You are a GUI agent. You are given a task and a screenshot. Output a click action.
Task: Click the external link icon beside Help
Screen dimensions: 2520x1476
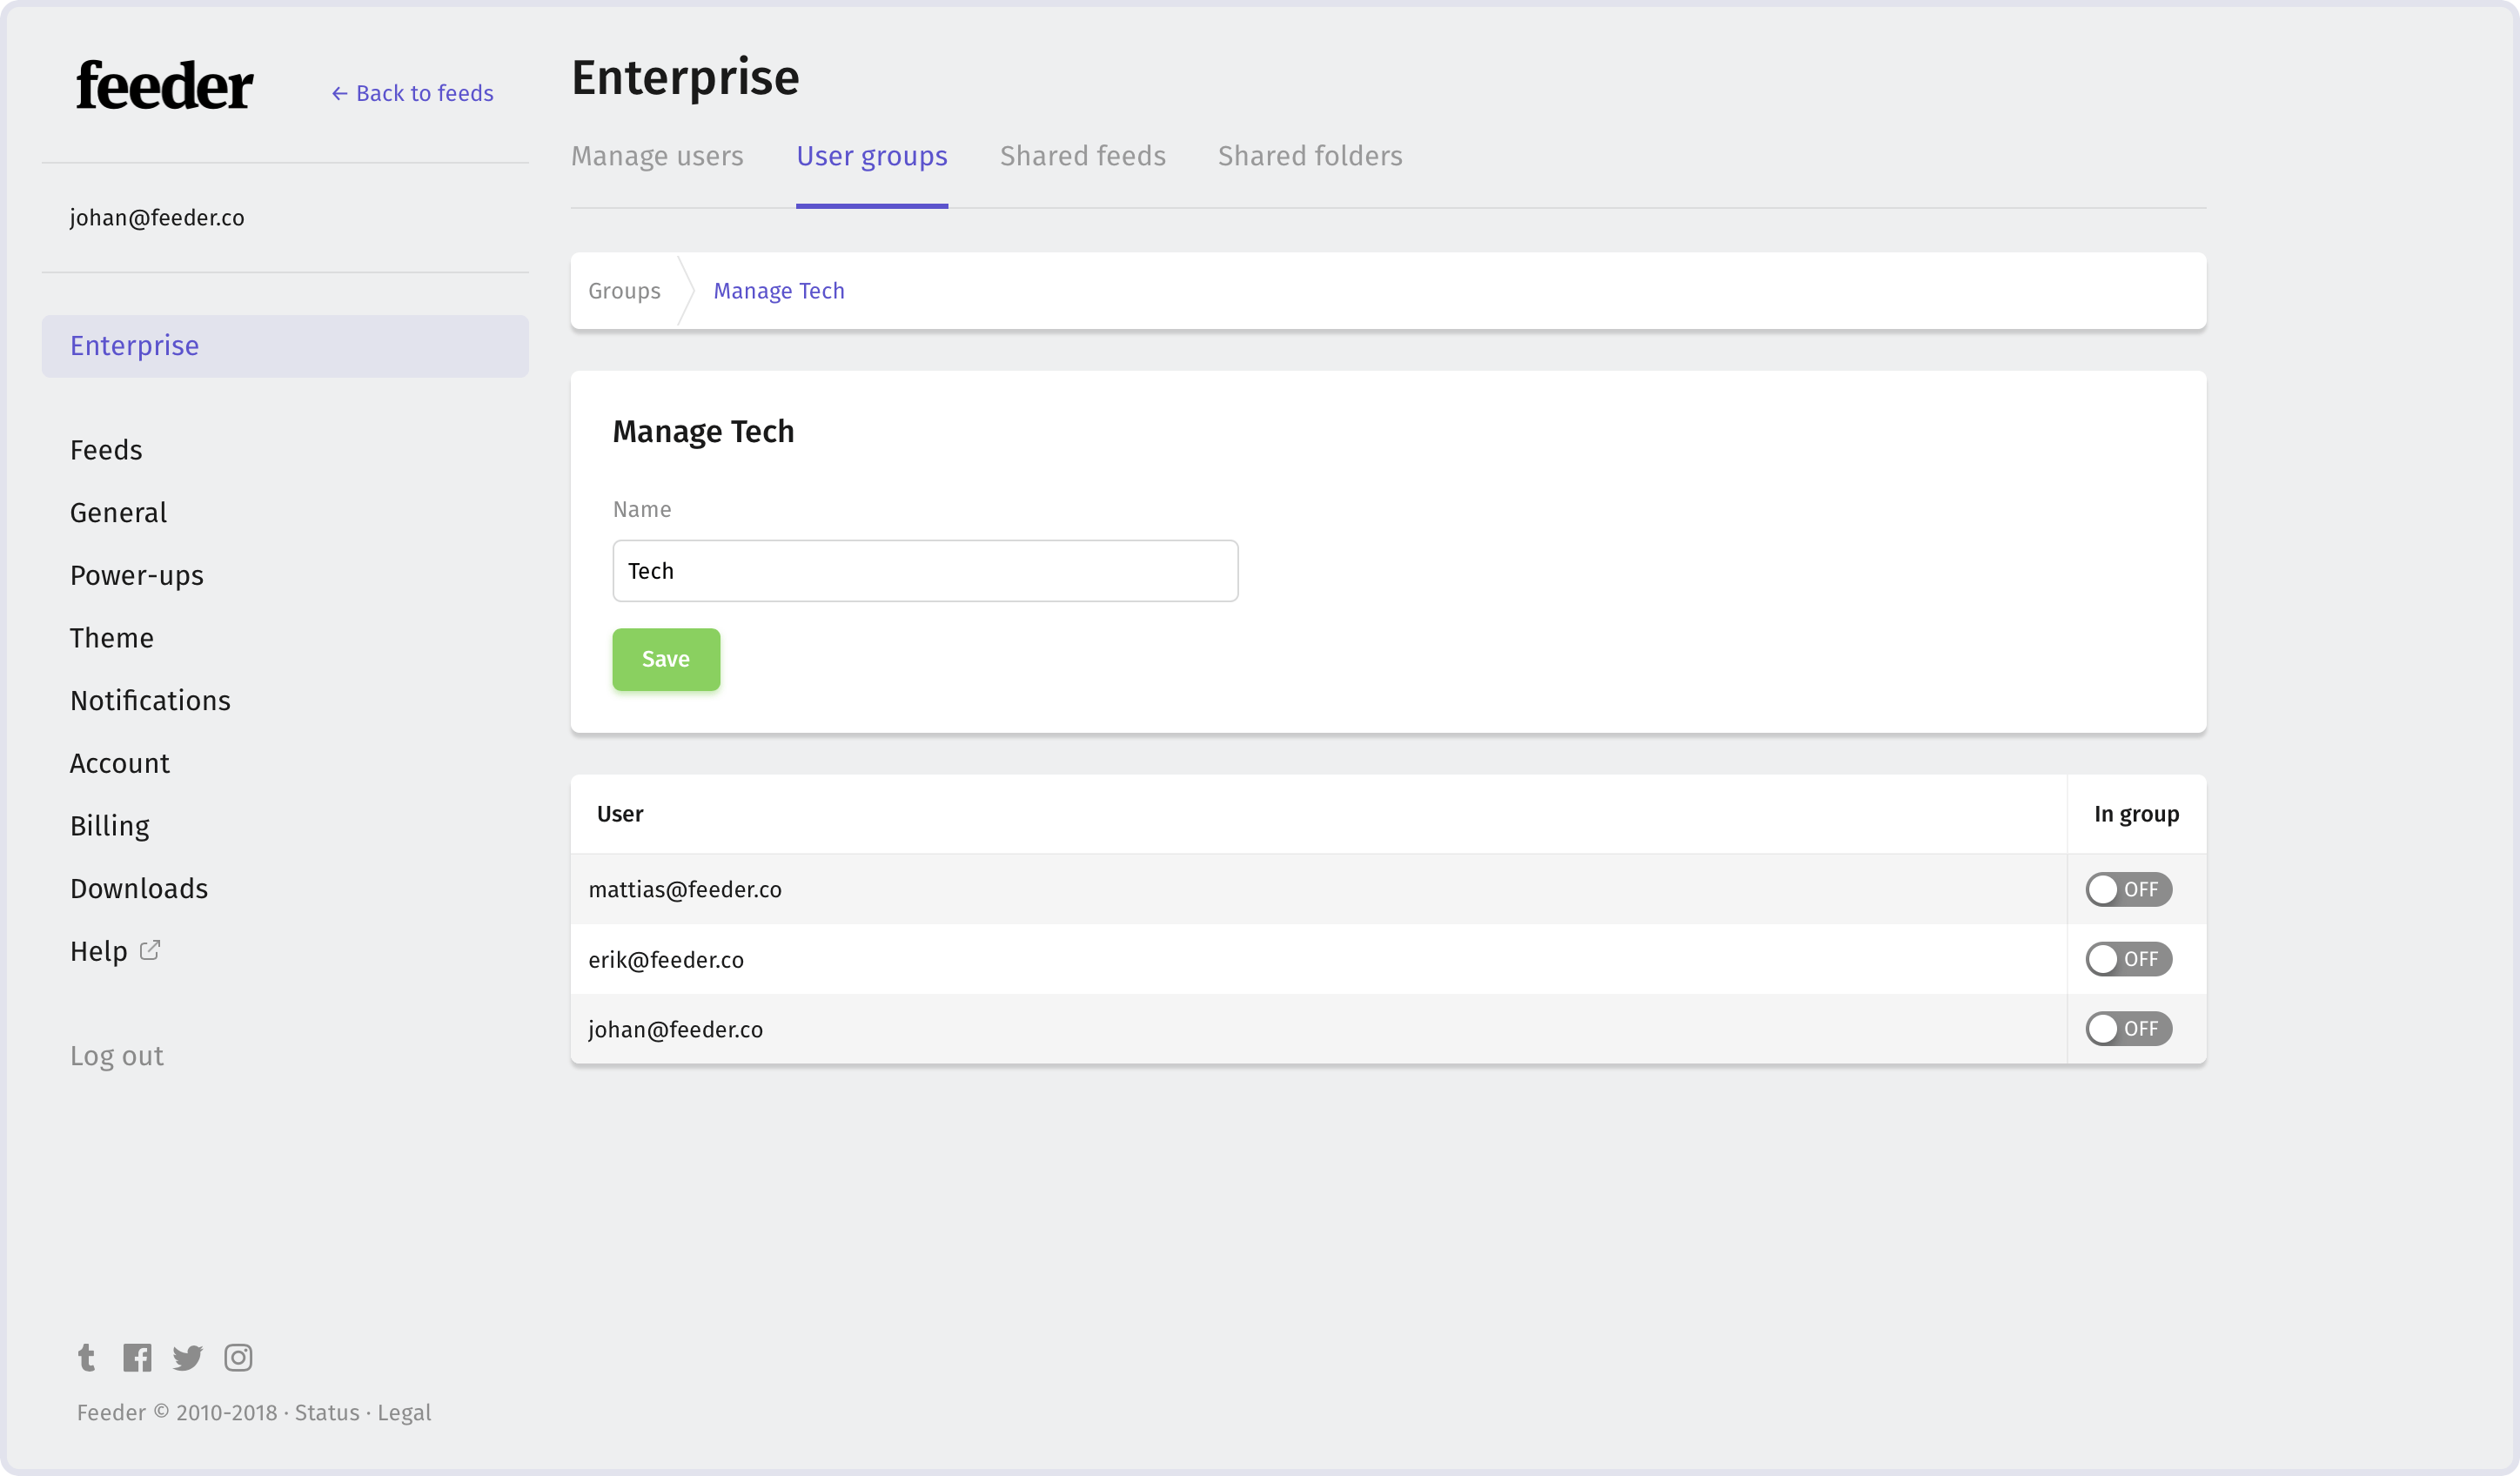pyautogui.click(x=150, y=950)
